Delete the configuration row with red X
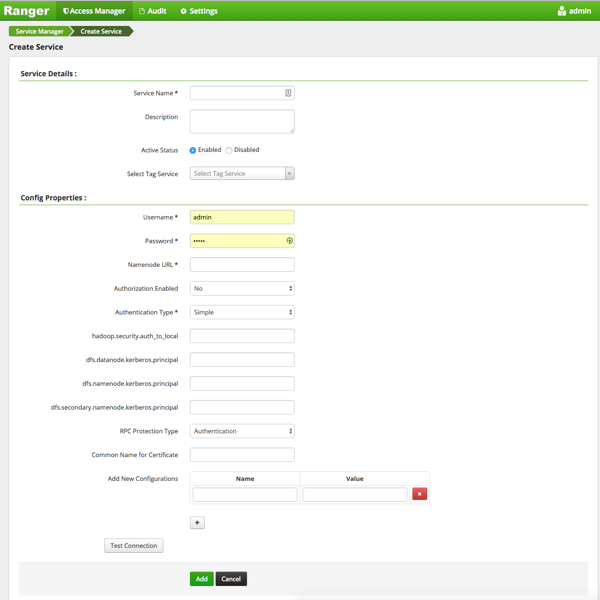Screen dimensions: 600x600 [x=419, y=494]
